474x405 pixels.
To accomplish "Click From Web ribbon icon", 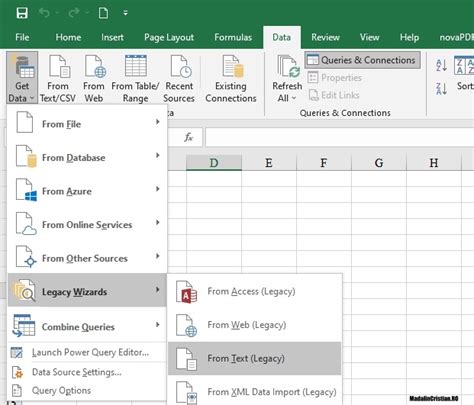I will point(94,78).
